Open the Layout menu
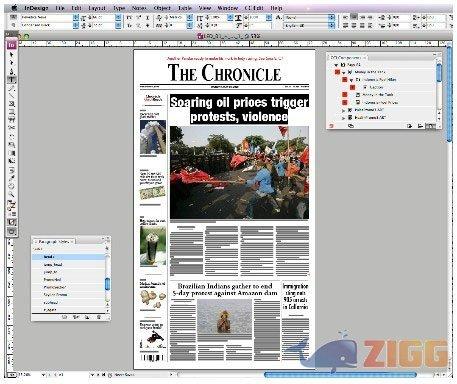The height and width of the screenshot is (384, 457). [97, 8]
